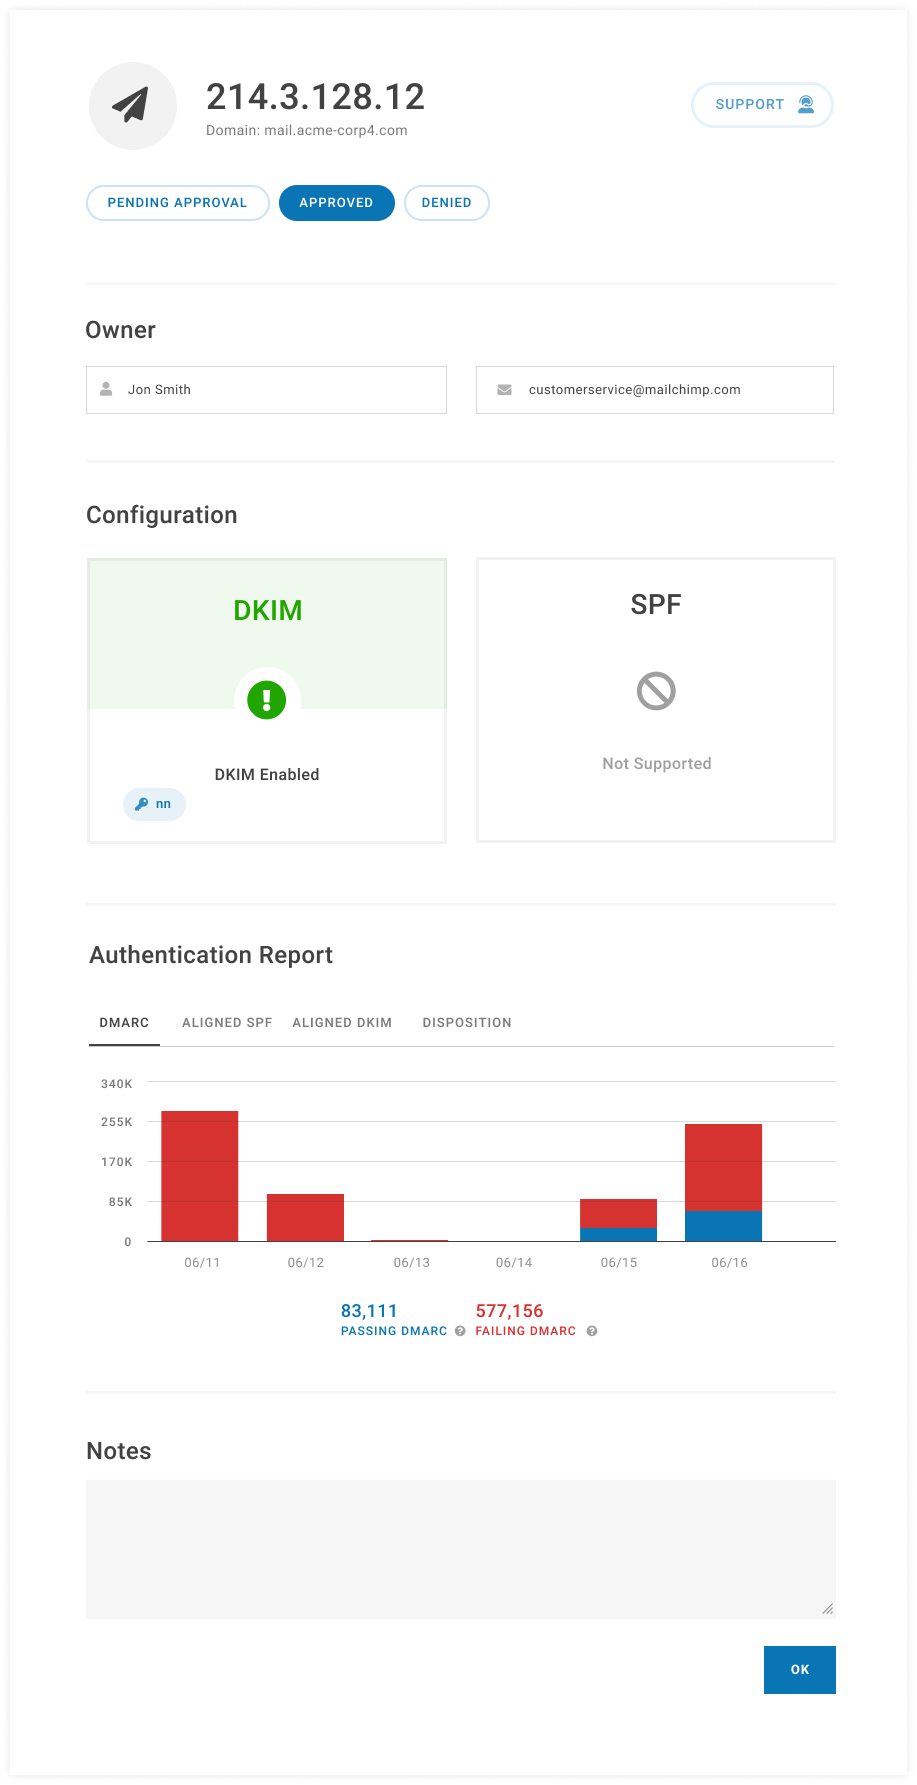
Task: Open the Aligned SPF tab
Action: [x=227, y=1023]
